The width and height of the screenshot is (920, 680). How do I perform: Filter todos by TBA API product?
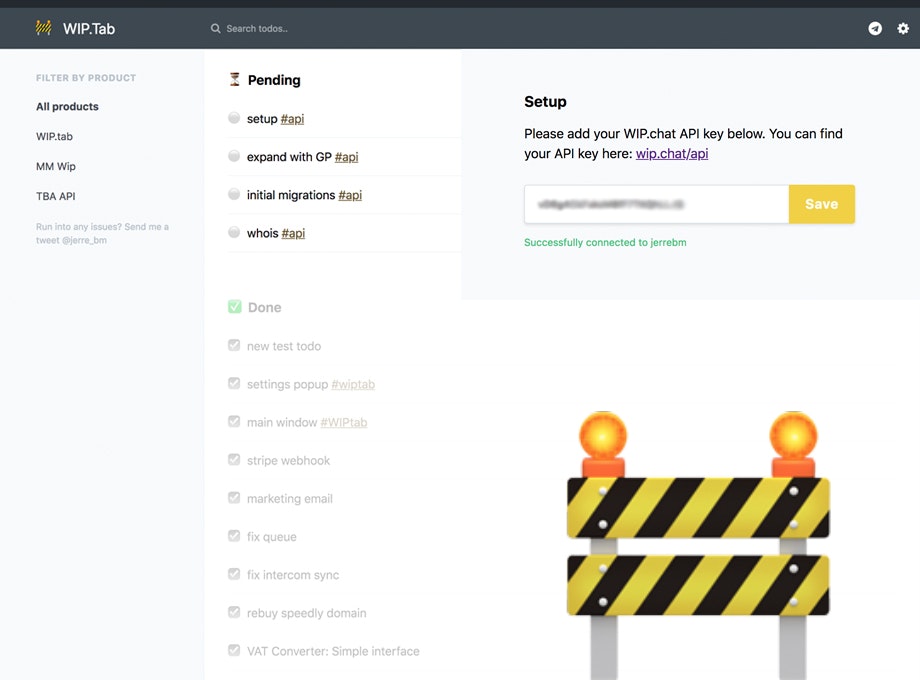[56, 196]
